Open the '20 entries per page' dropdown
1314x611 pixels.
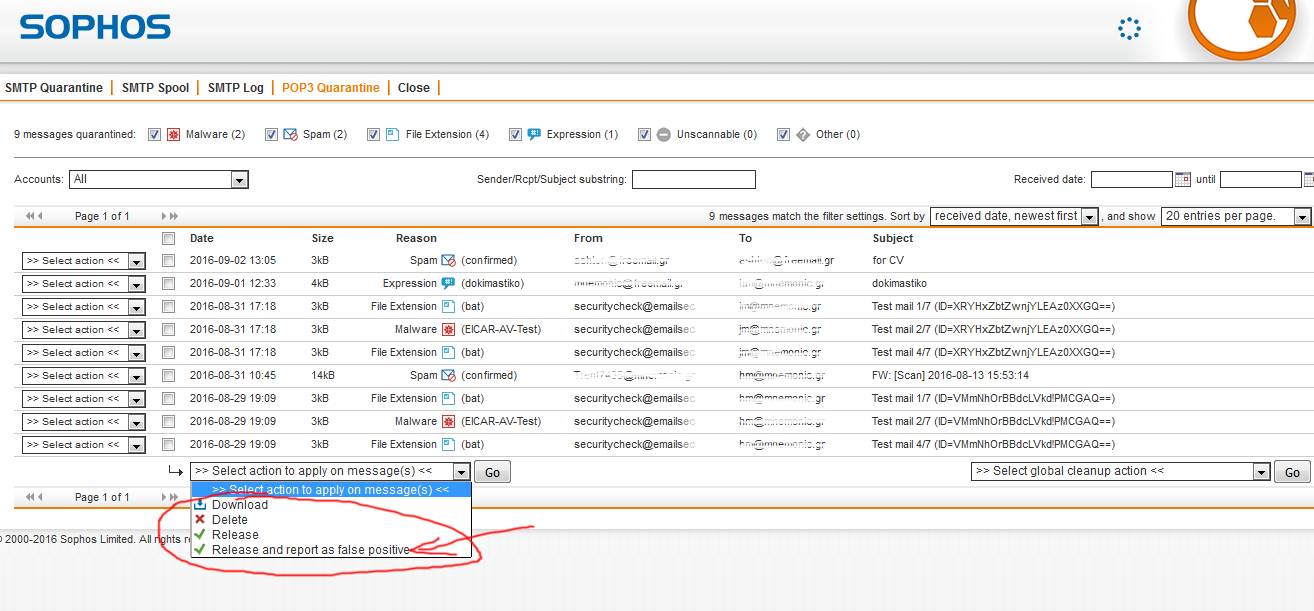coord(1236,216)
